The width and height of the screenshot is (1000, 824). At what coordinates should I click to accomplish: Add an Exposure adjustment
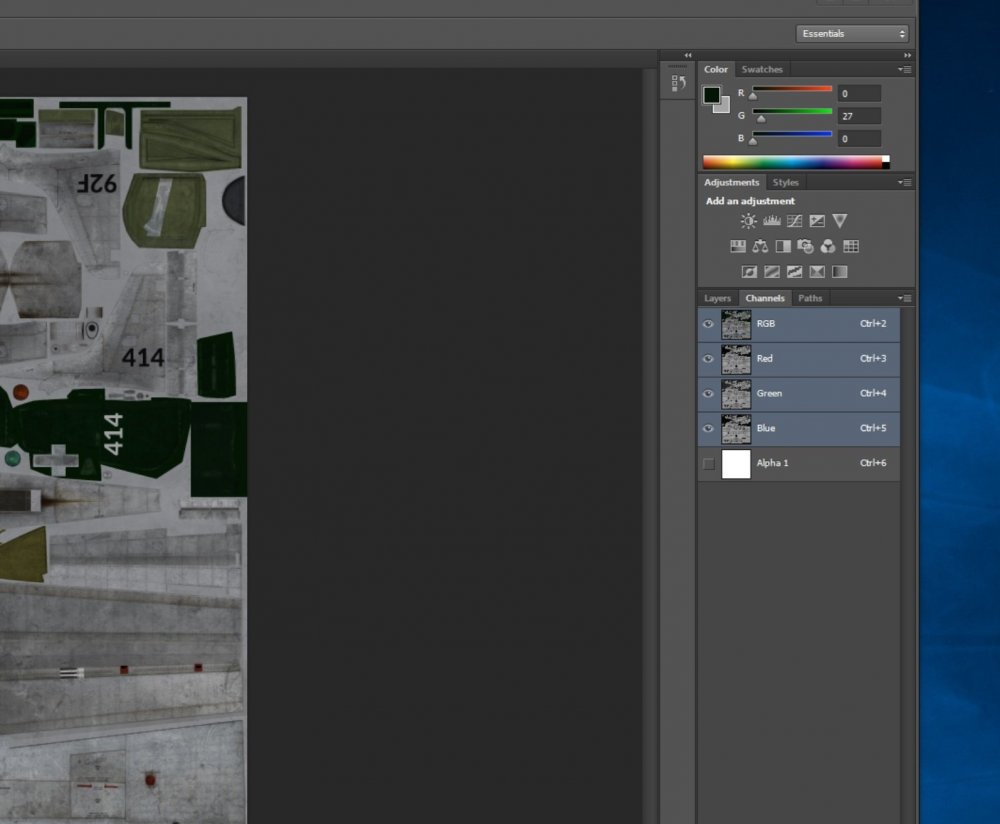click(817, 221)
